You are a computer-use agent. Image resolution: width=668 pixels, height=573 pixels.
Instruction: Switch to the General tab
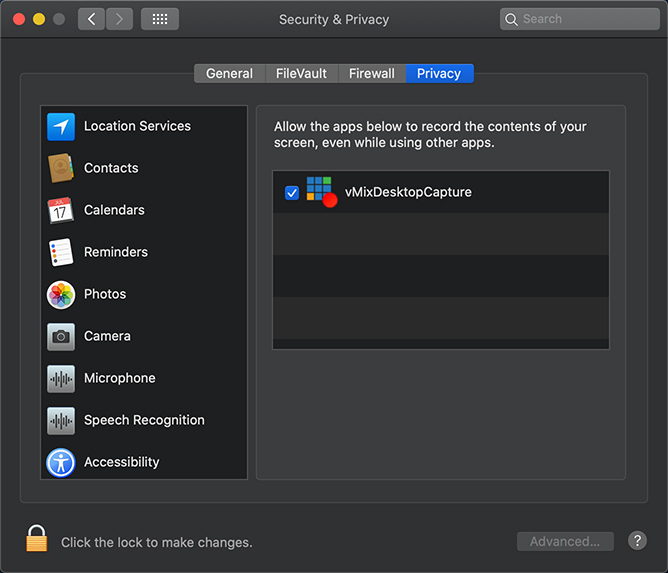229,74
